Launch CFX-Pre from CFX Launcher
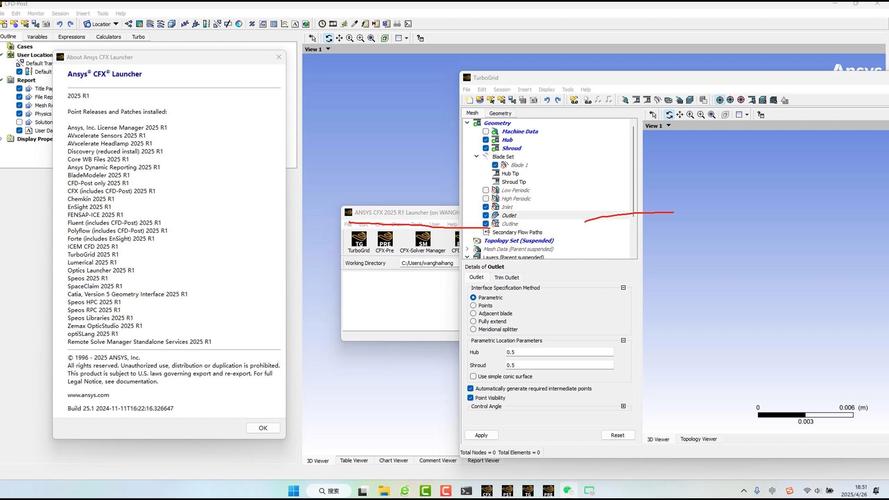Viewport: 889px width, 500px height. (384, 241)
